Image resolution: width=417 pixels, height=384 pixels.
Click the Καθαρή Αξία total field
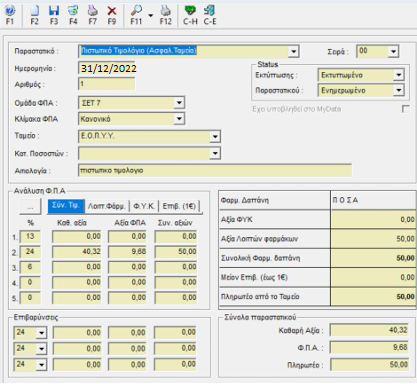369,330
